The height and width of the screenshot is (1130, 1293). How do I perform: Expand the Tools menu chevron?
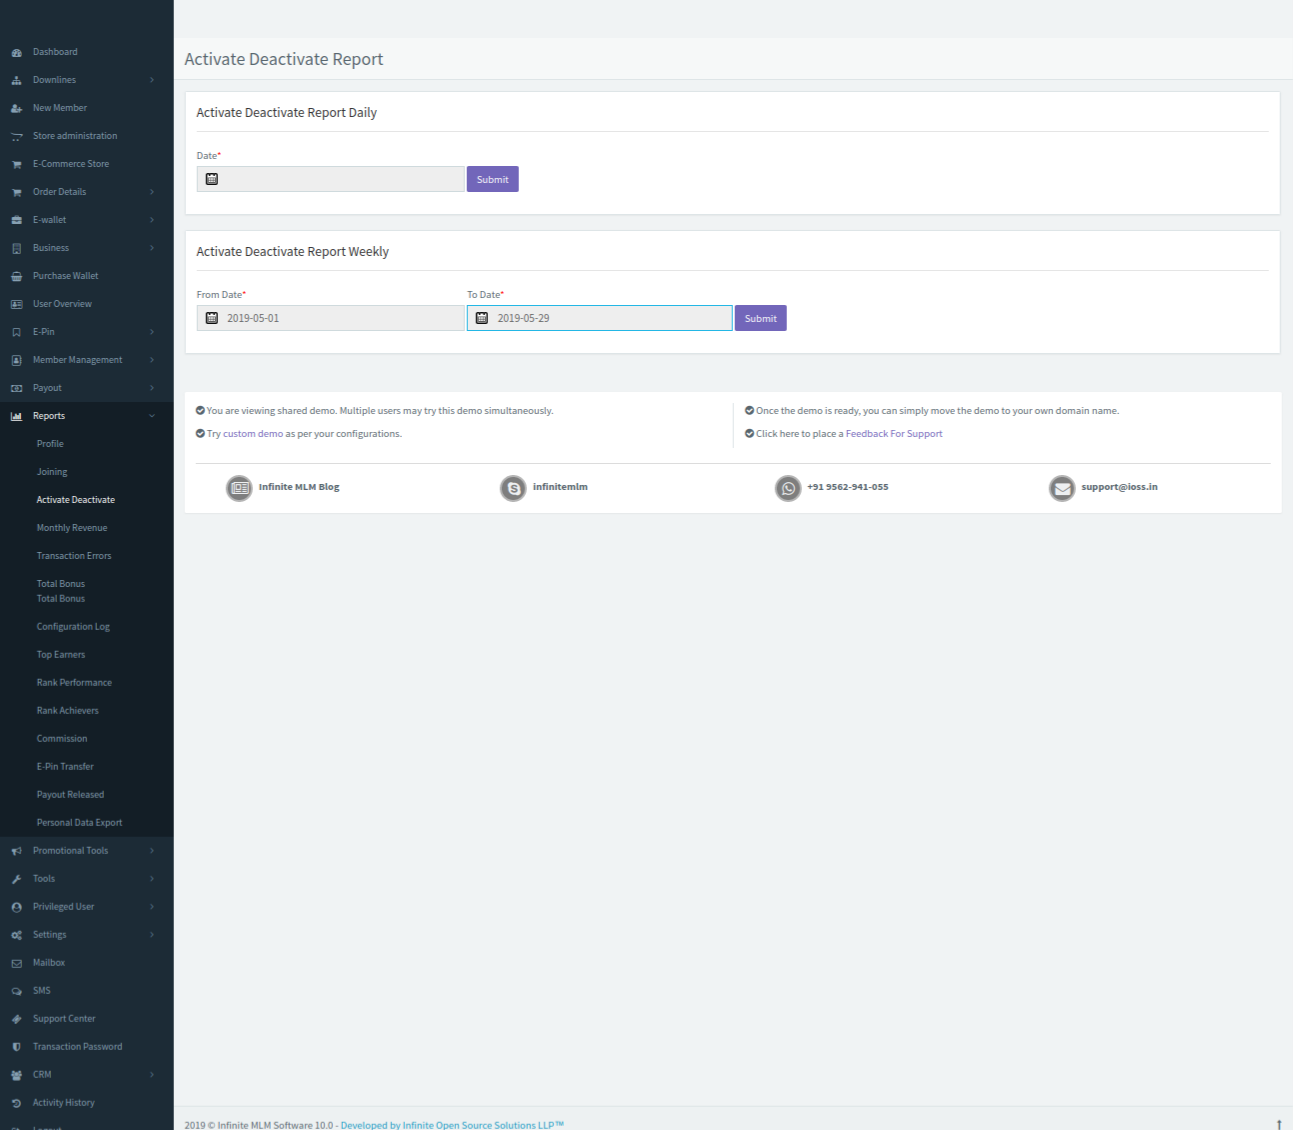[152, 879]
